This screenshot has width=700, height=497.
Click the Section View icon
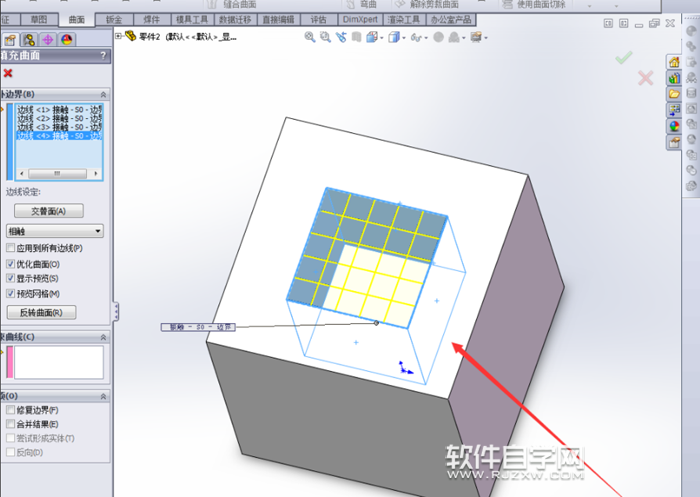pyautogui.click(x=356, y=37)
